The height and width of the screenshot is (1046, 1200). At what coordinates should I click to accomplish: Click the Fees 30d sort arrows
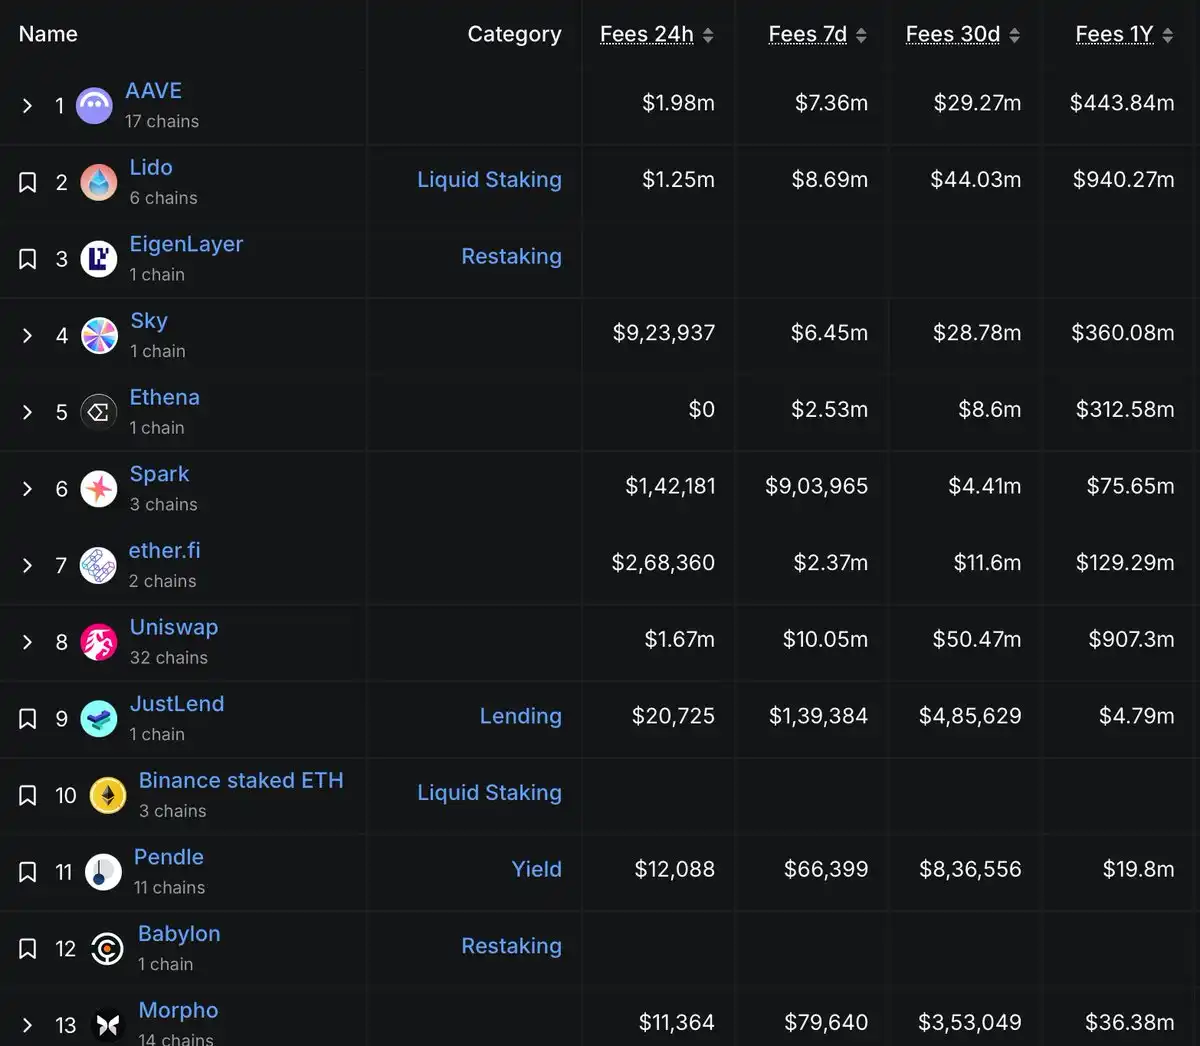click(x=1014, y=36)
